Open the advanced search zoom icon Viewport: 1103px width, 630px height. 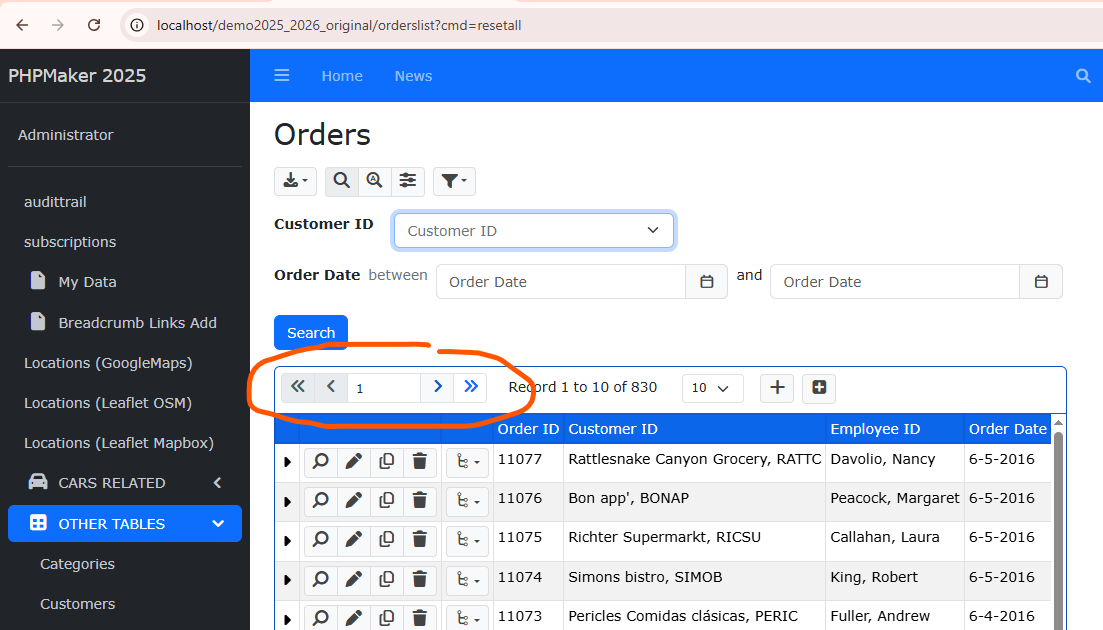tap(375, 181)
